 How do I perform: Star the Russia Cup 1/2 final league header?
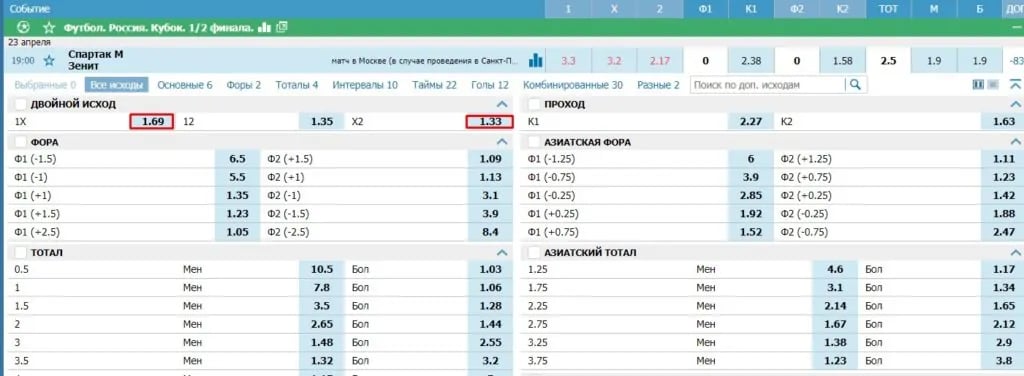click(49, 27)
